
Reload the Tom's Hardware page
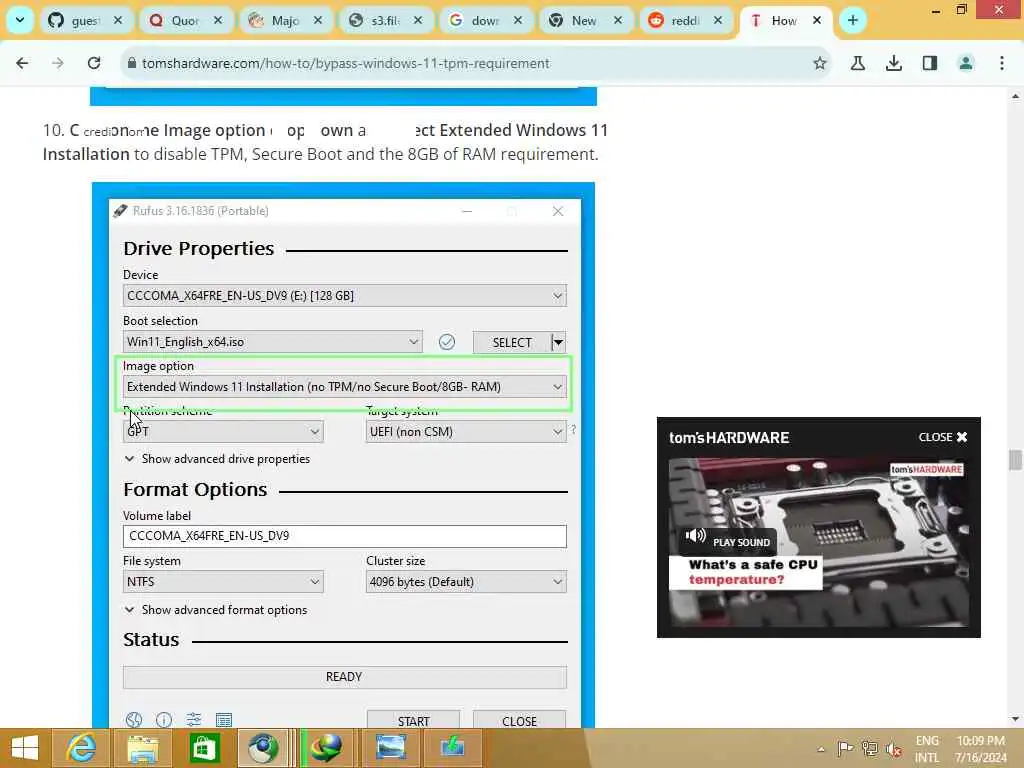pyautogui.click(x=94, y=63)
